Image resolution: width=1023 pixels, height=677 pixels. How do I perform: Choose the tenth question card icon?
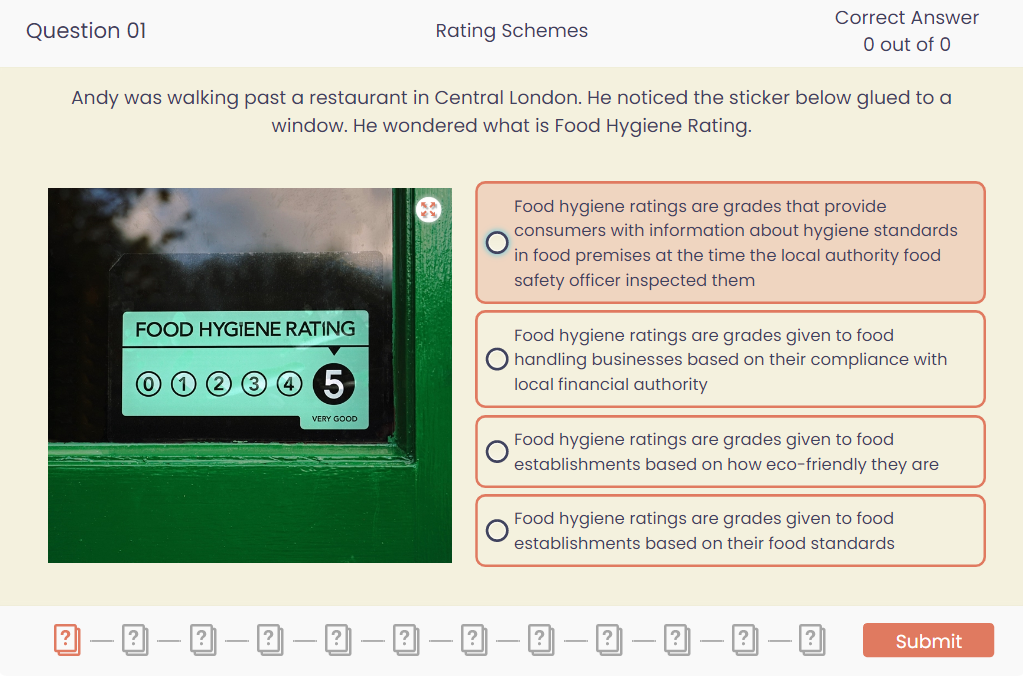click(x=677, y=640)
